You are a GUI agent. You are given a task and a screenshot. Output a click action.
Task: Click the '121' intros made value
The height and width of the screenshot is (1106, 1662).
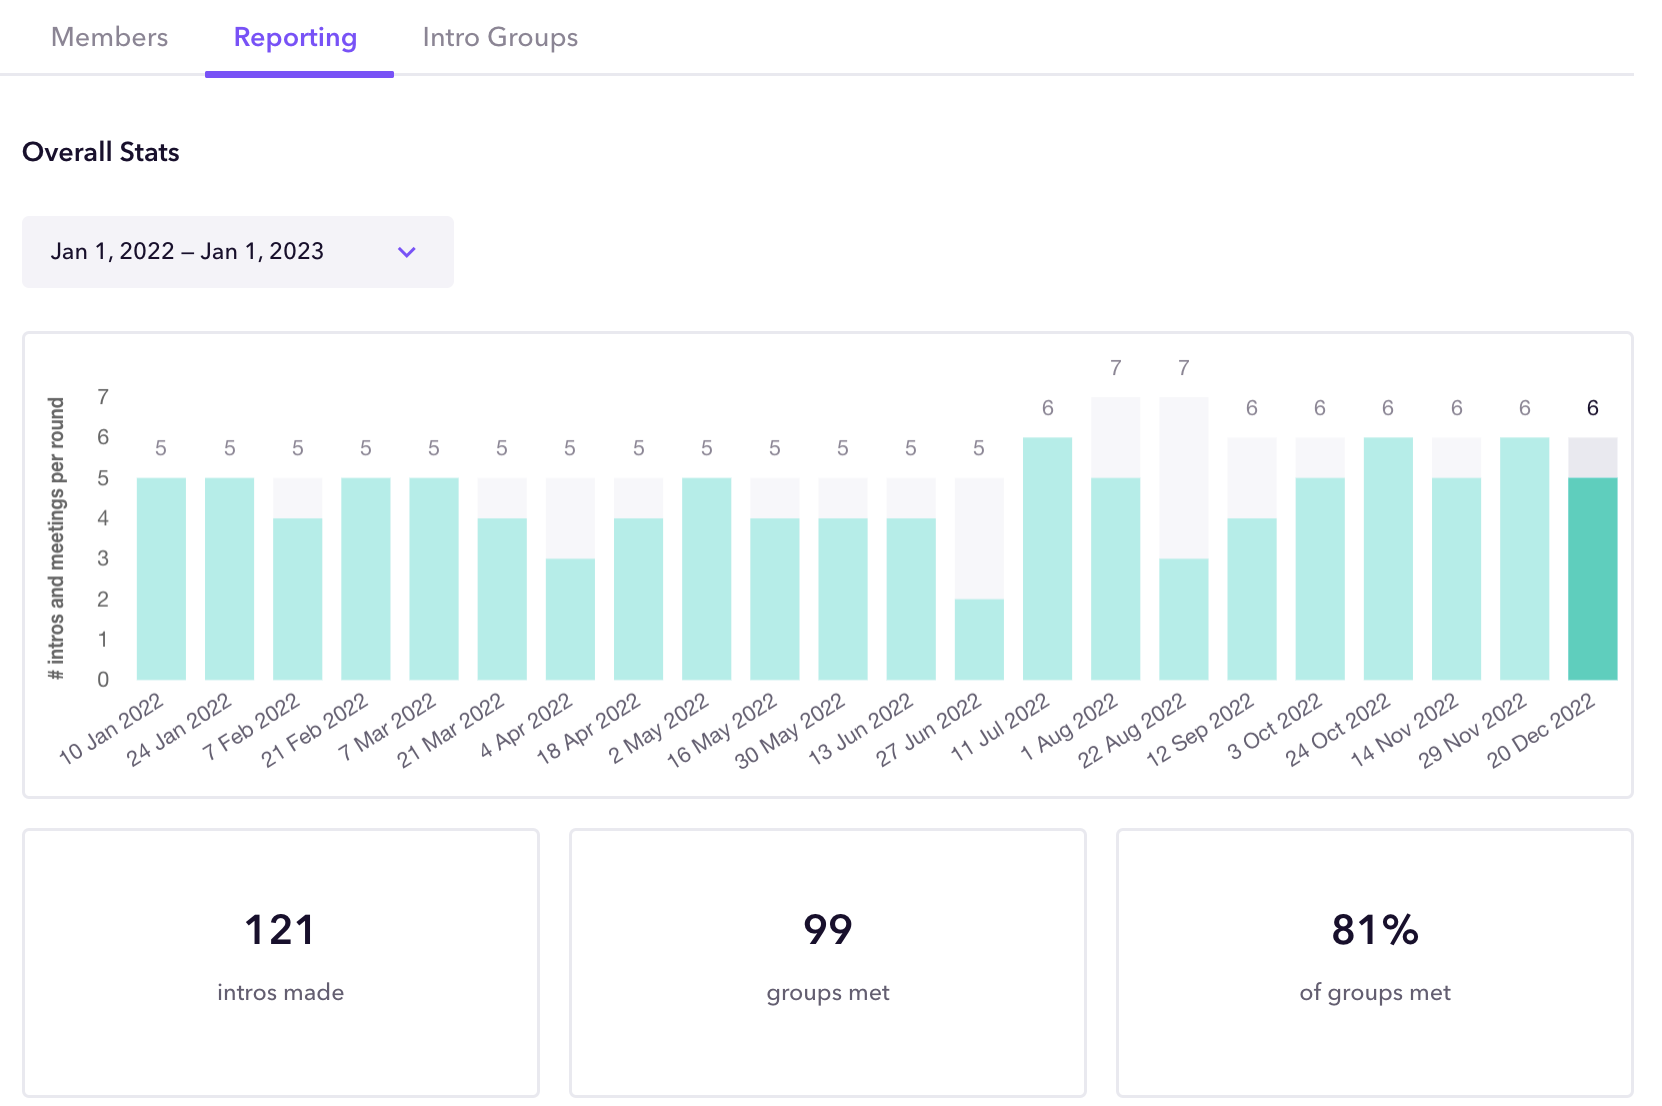click(280, 930)
